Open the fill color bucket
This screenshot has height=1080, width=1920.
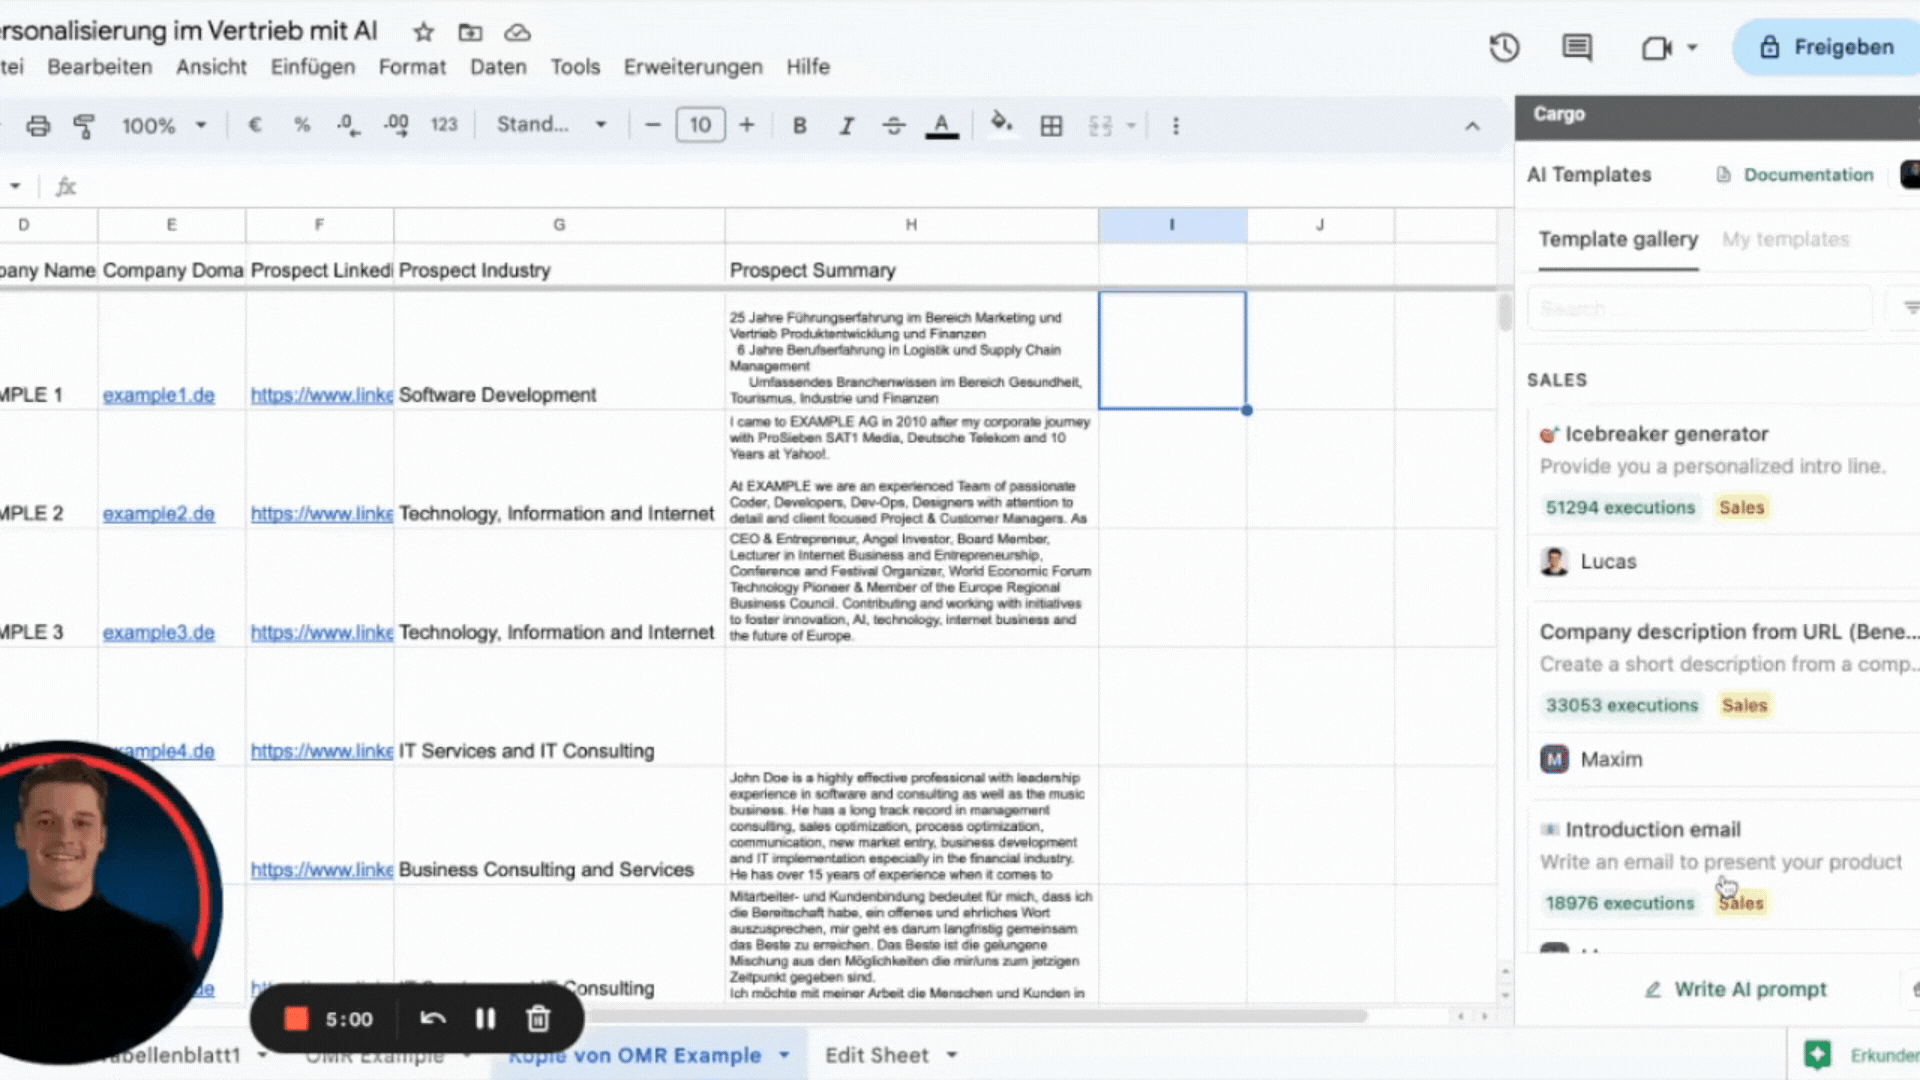tap(1001, 124)
